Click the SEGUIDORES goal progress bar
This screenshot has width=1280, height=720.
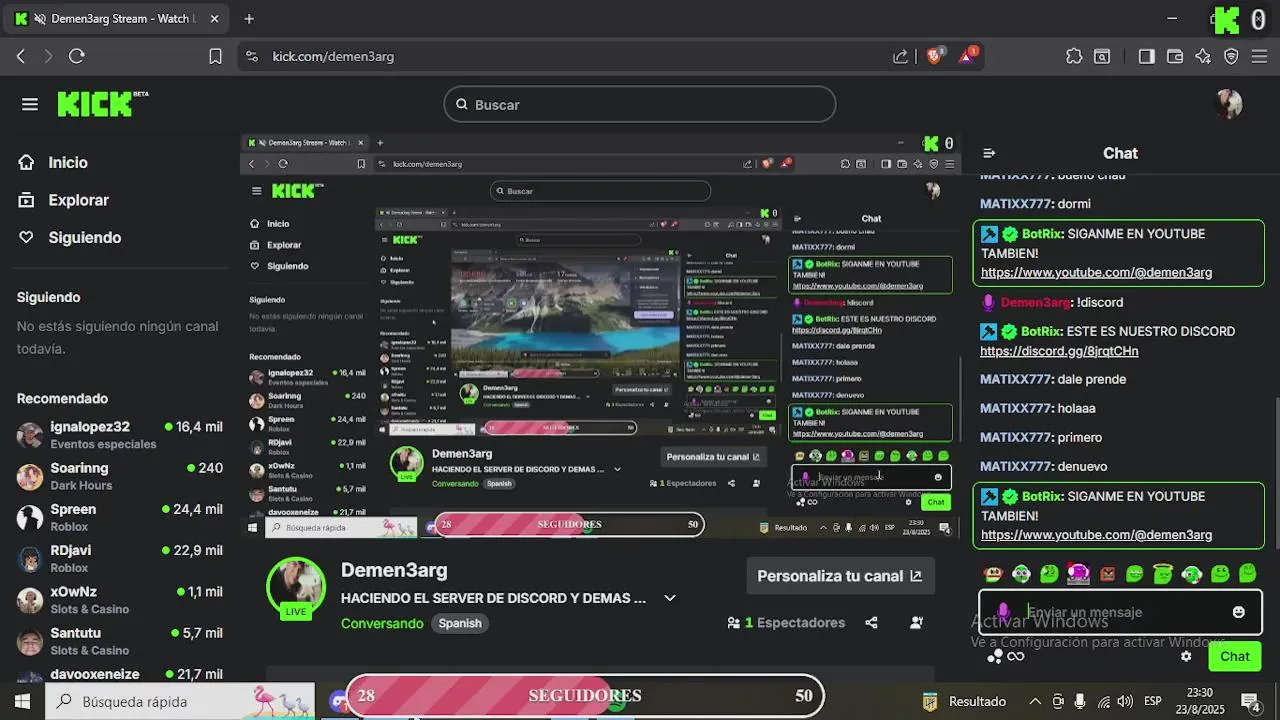coord(584,696)
